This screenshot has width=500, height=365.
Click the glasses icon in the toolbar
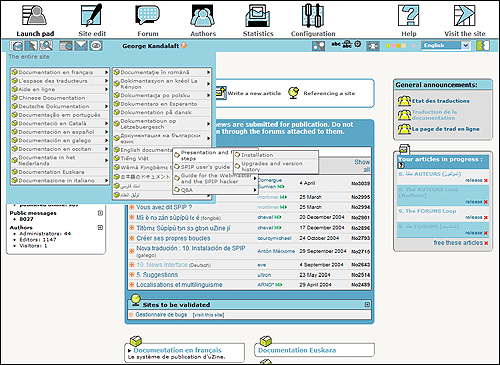coord(96,45)
